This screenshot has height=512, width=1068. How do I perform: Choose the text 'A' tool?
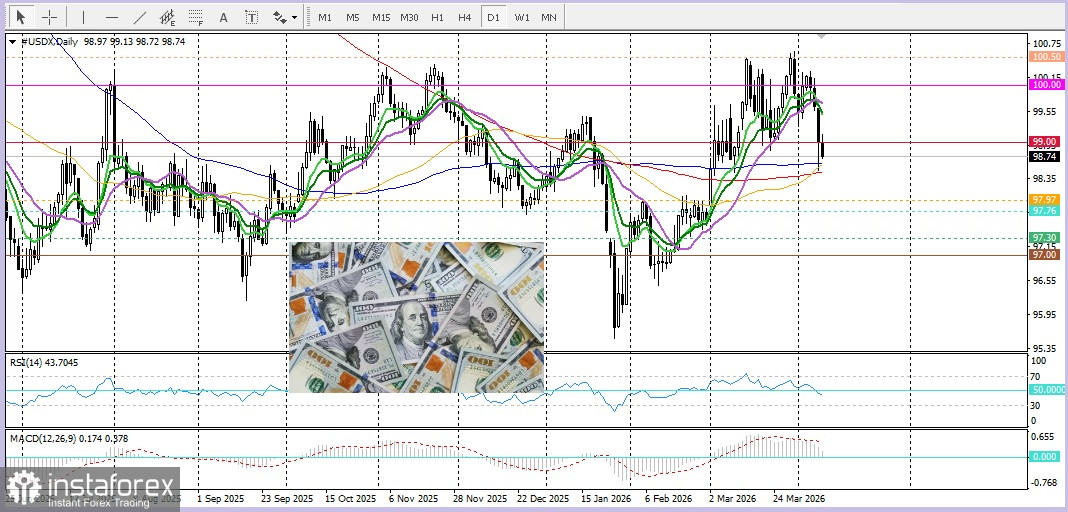tap(223, 17)
